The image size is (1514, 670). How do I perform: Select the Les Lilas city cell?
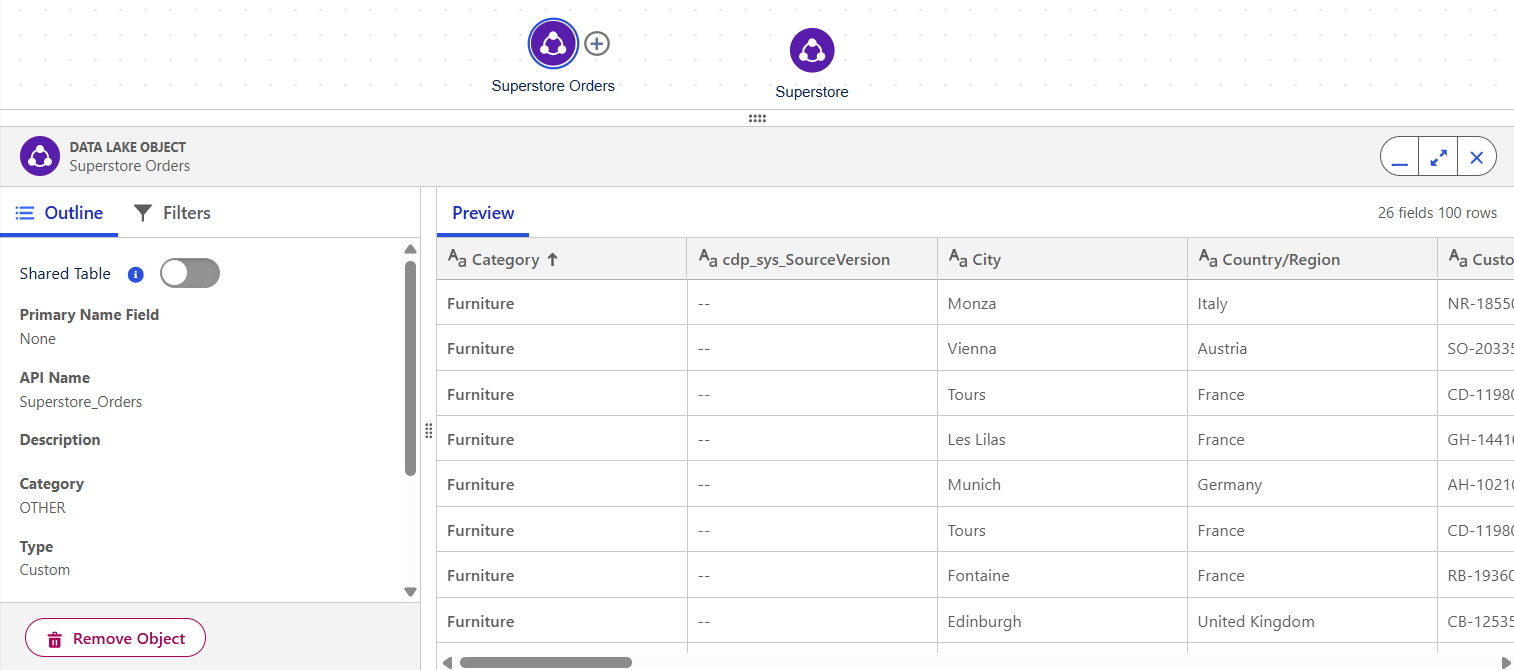coord(1062,439)
